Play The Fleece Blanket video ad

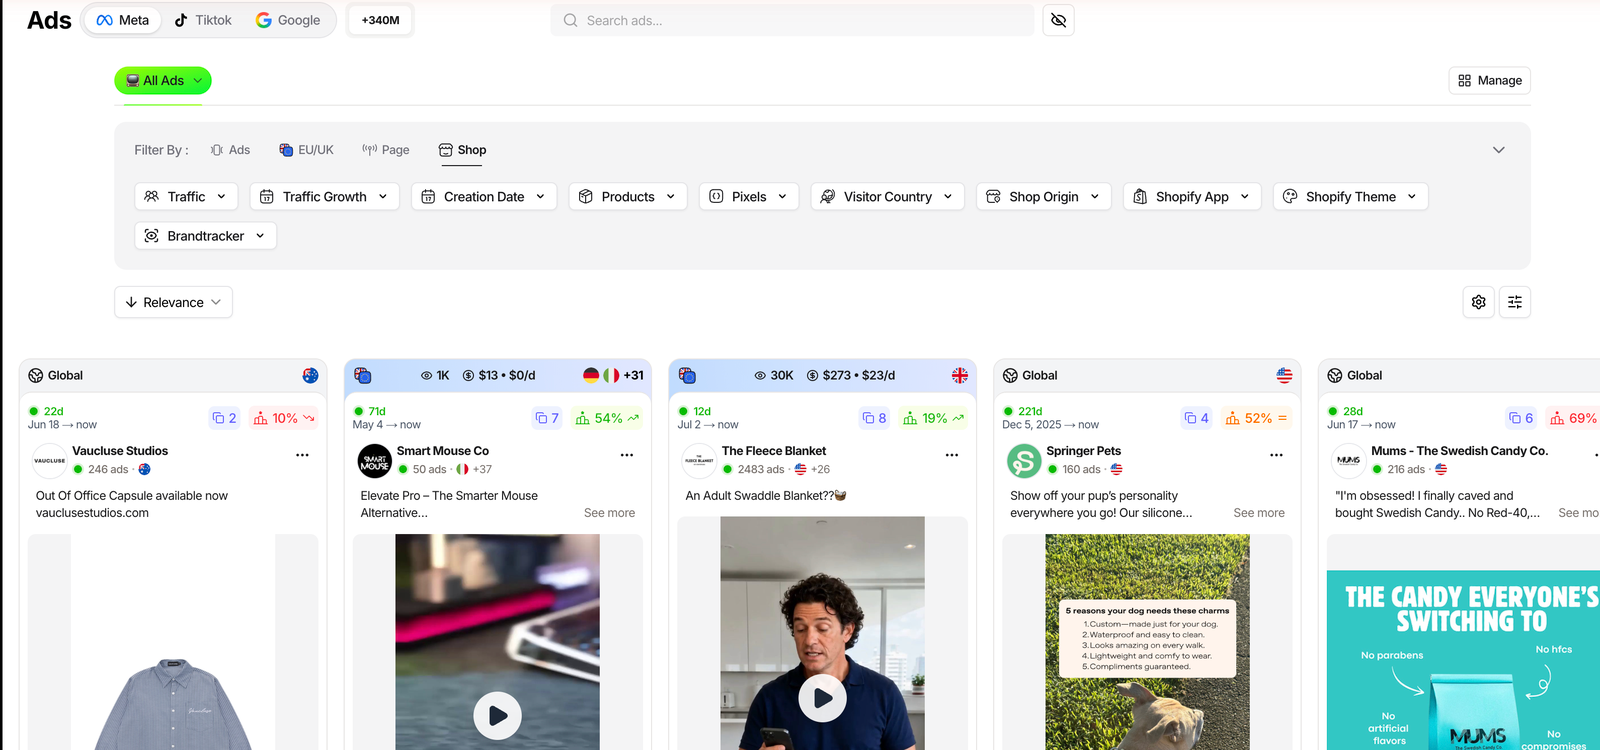822,698
